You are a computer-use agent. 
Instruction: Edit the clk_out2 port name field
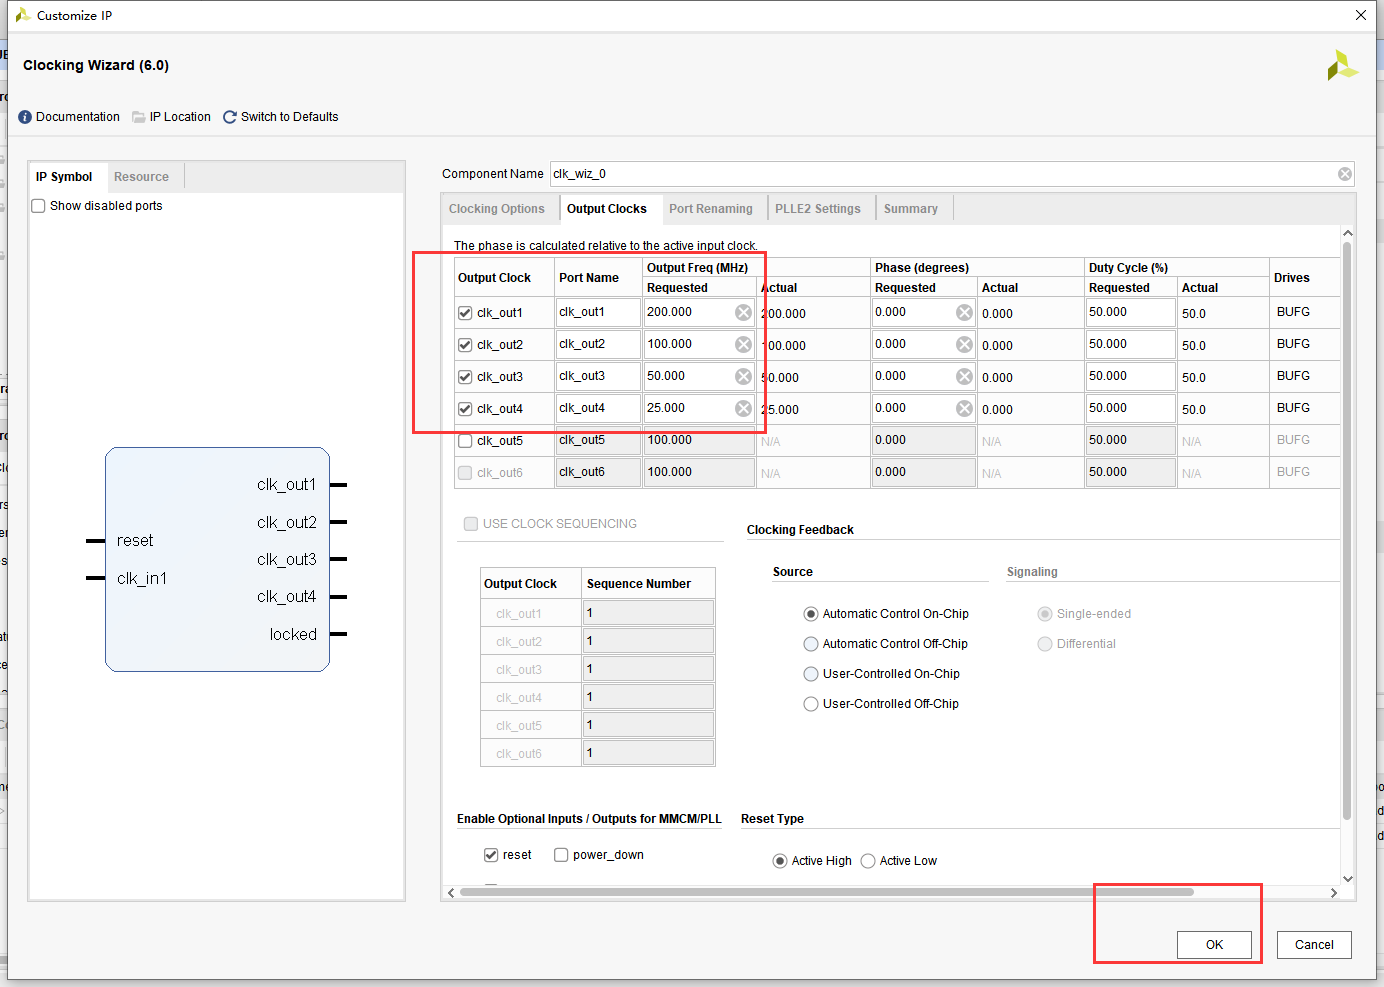(x=598, y=344)
